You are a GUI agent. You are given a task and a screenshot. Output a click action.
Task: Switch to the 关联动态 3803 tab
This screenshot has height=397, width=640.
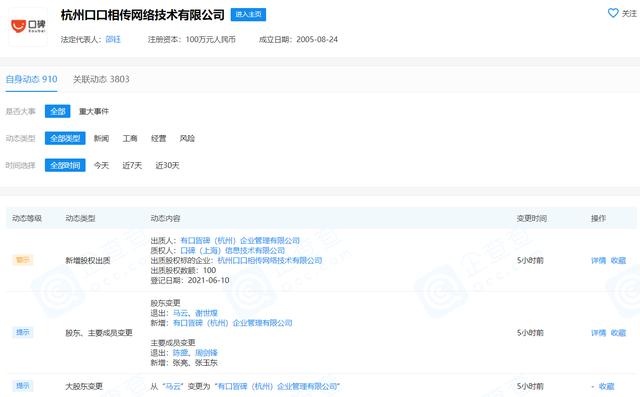tap(101, 79)
